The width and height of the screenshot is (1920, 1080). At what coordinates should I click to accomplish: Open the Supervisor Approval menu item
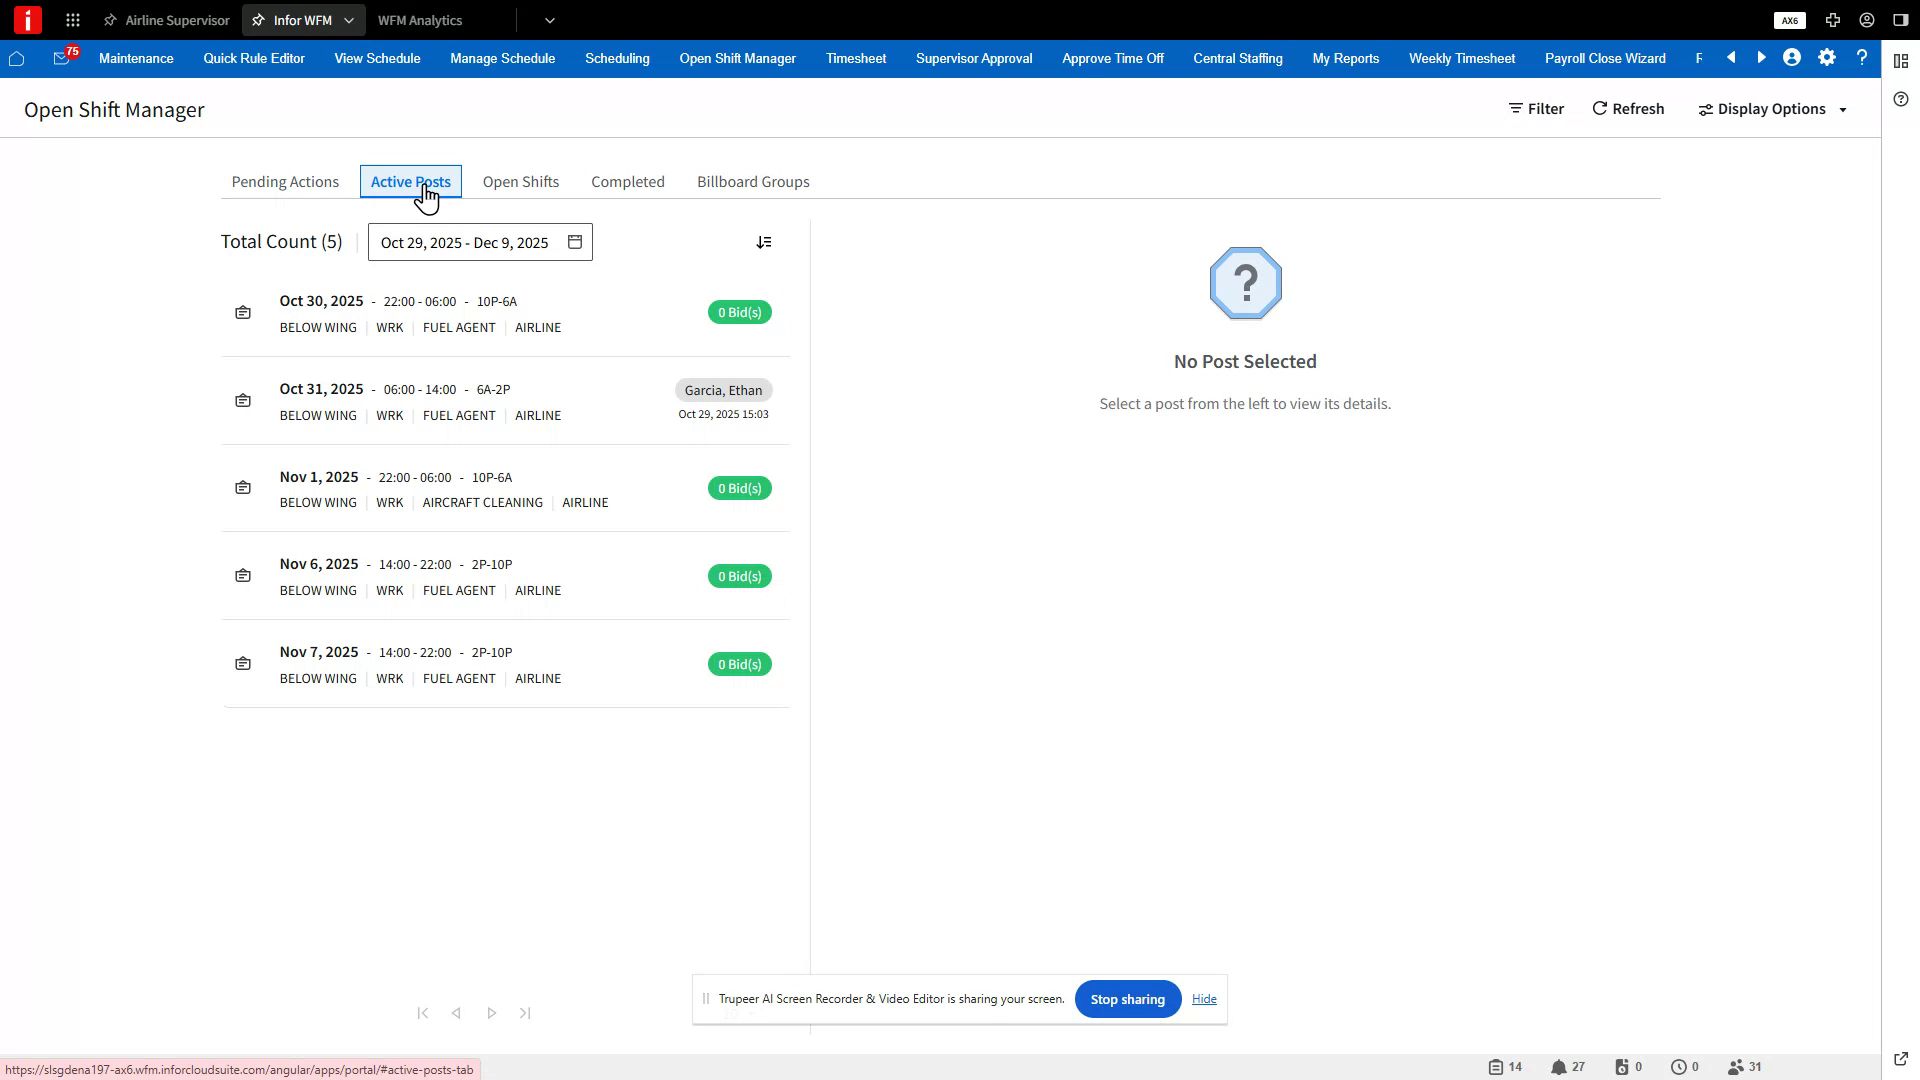pos(973,58)
